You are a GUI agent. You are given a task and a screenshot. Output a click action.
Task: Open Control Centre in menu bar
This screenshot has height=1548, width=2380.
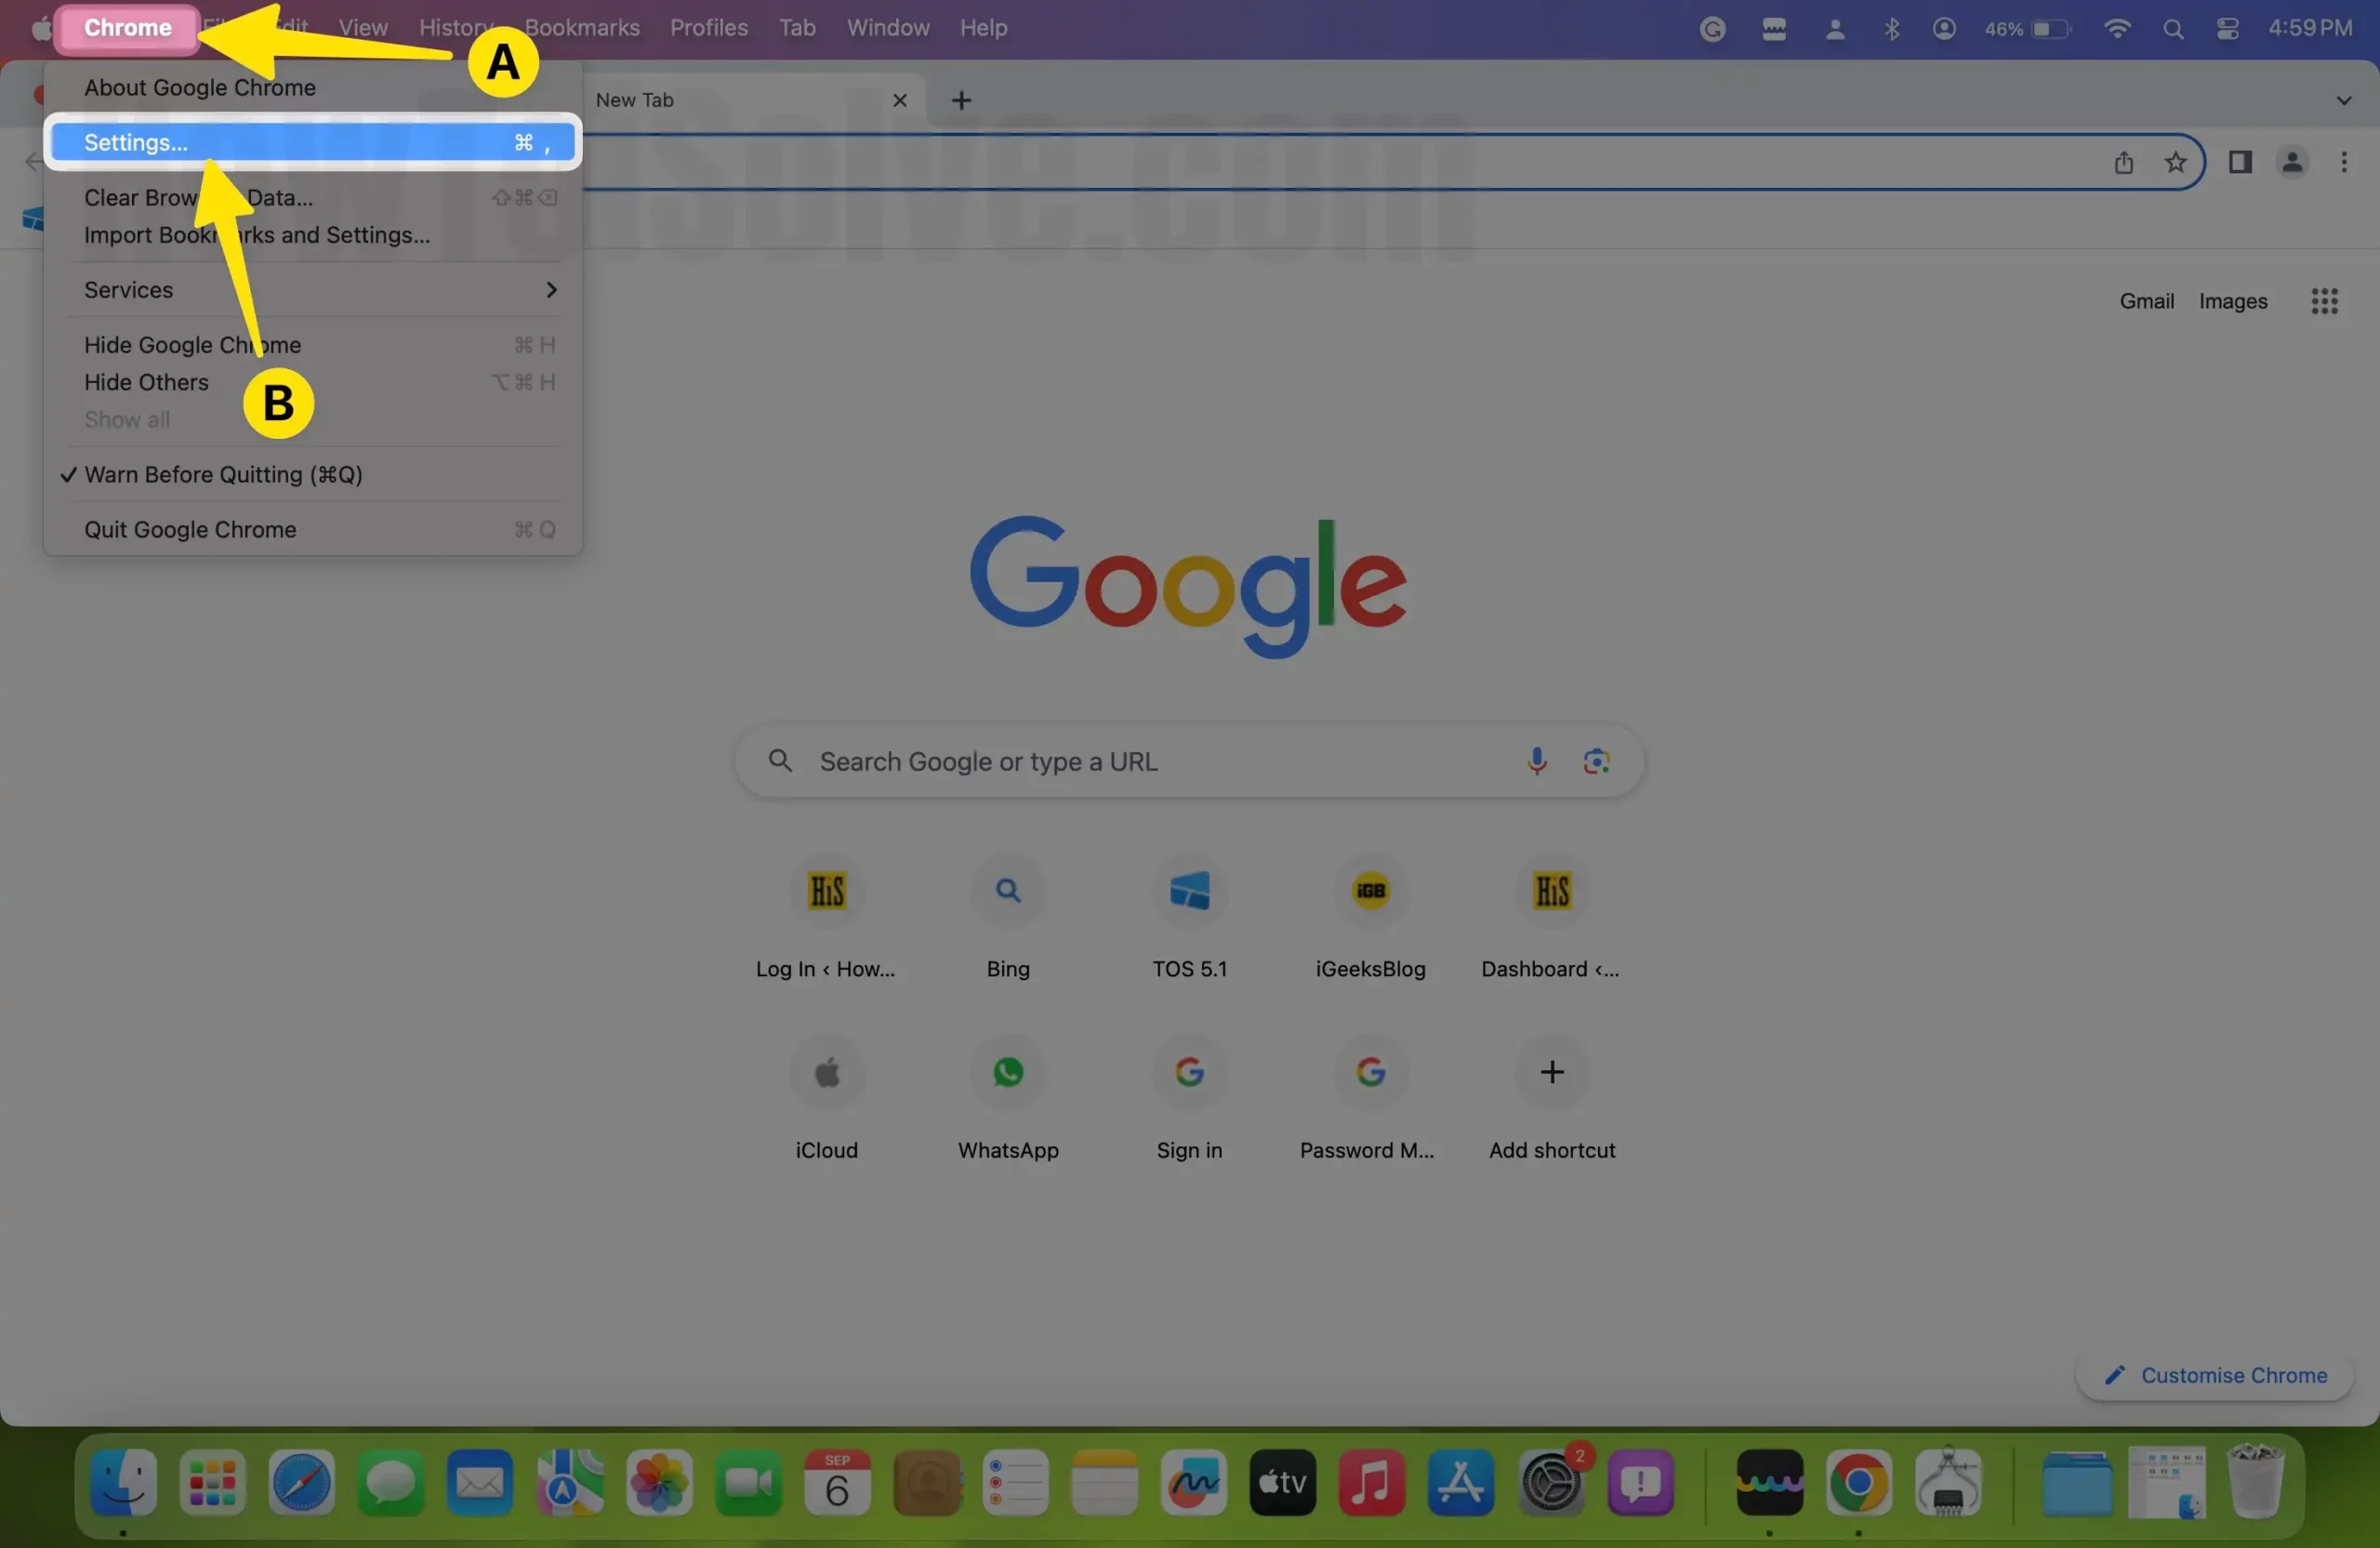(2227, 28)
